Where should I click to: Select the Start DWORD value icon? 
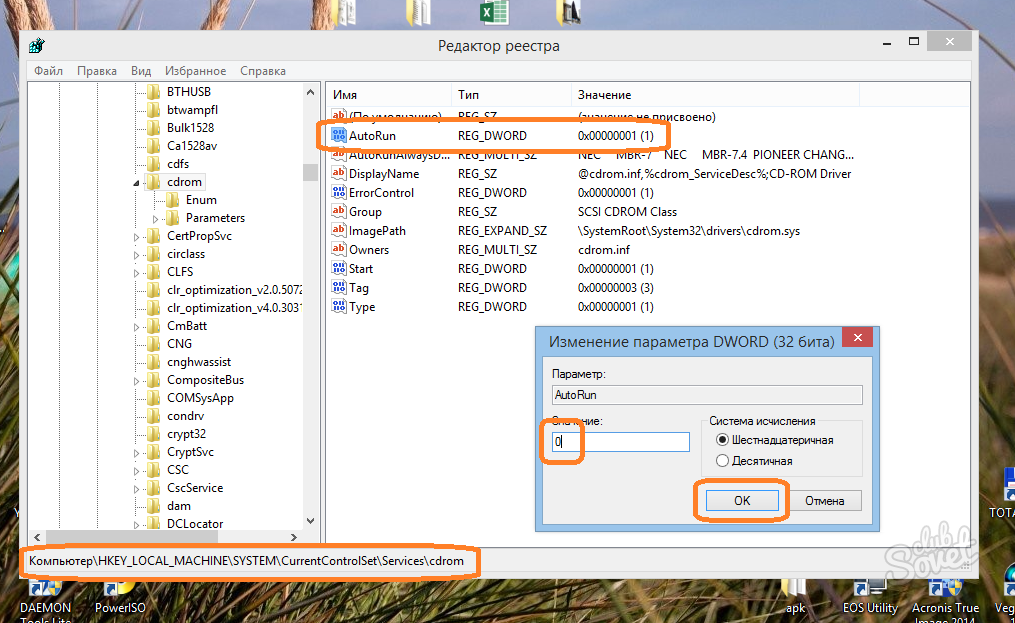339,269
